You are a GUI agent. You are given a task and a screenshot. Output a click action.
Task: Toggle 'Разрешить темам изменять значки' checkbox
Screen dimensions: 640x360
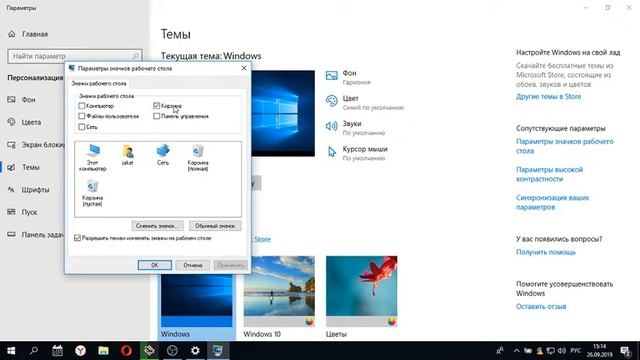pos(78,238)
